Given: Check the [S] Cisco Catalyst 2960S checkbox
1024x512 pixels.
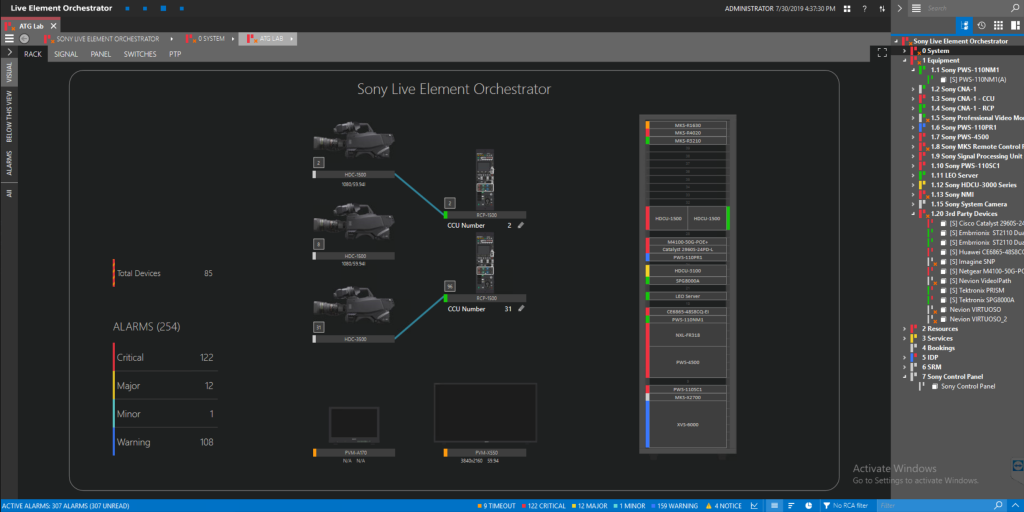Looking at the screenshot, I should [944, 223].
